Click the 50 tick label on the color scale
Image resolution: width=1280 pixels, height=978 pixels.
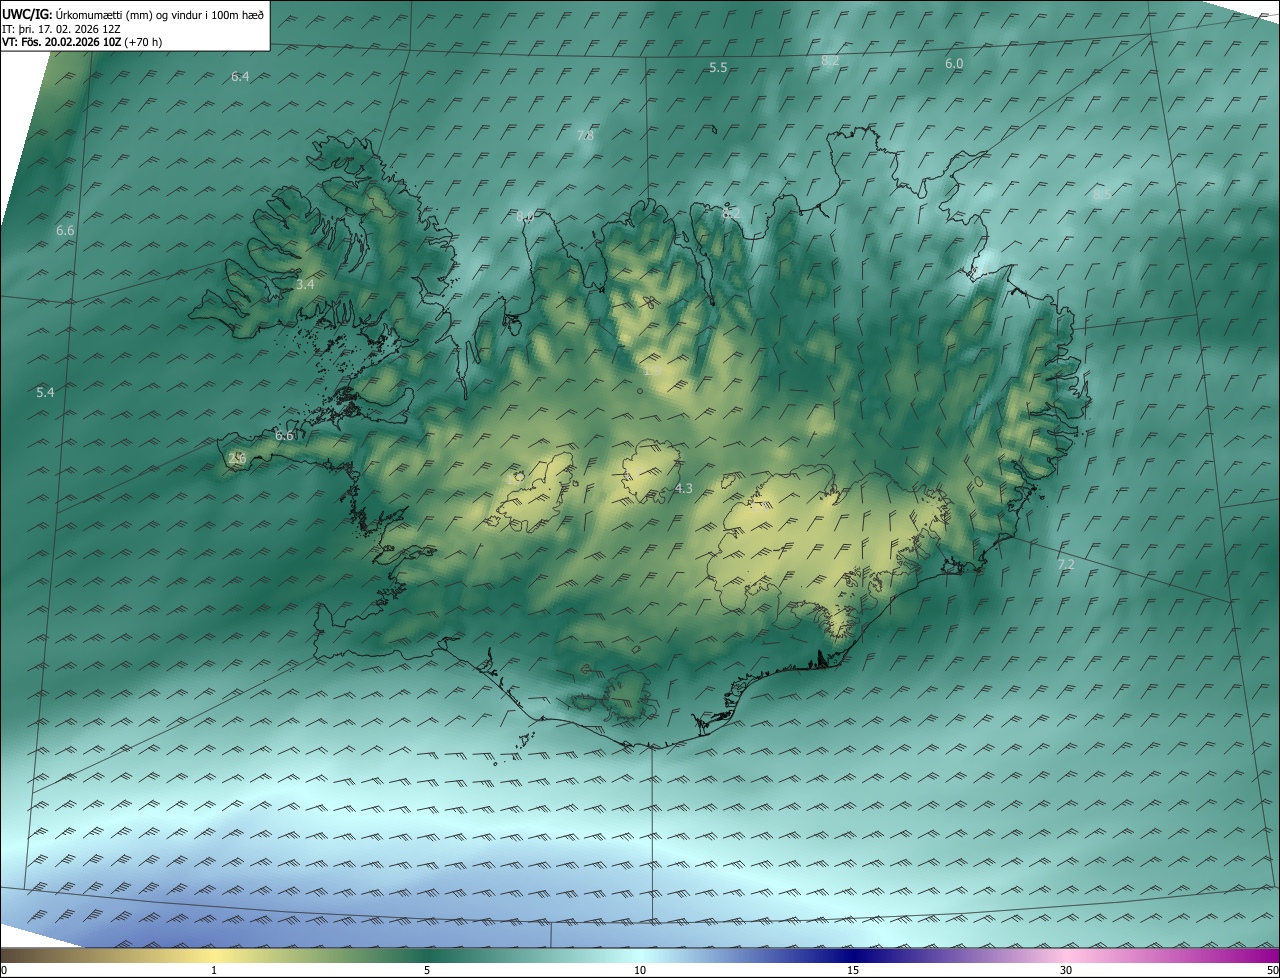coord(1272,970)
